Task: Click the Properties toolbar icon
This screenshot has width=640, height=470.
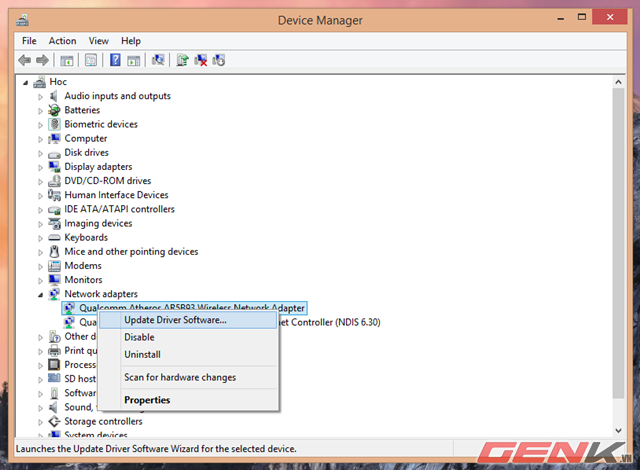Action: pos(90,60)
